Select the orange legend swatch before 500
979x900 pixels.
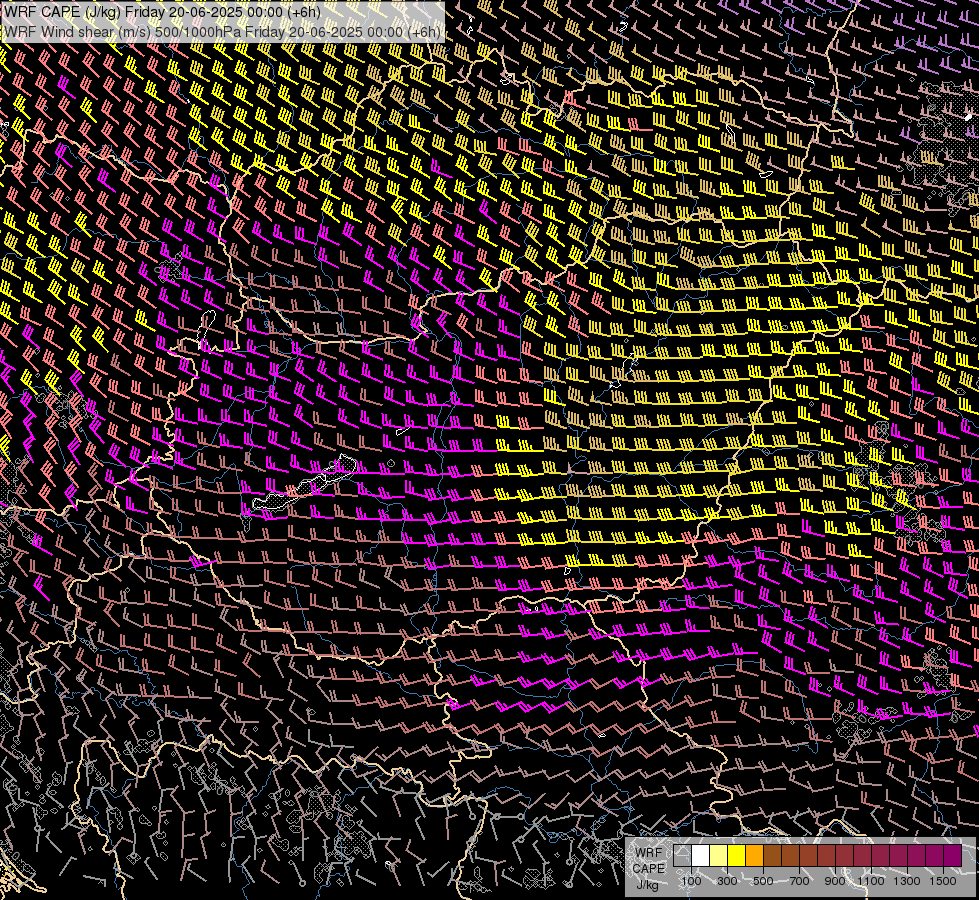754,855
